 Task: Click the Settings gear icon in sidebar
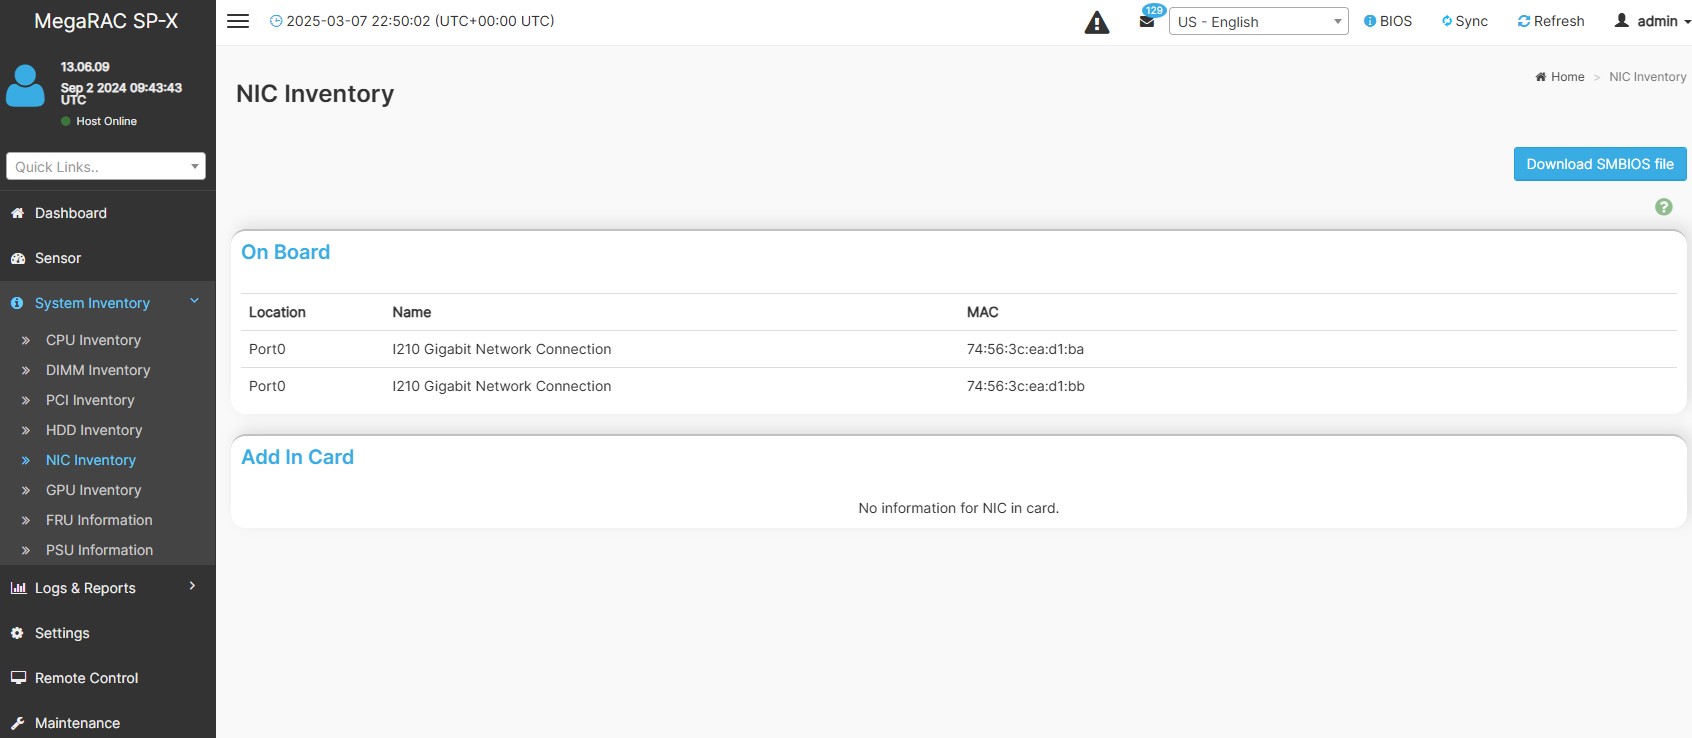[17, 633]
